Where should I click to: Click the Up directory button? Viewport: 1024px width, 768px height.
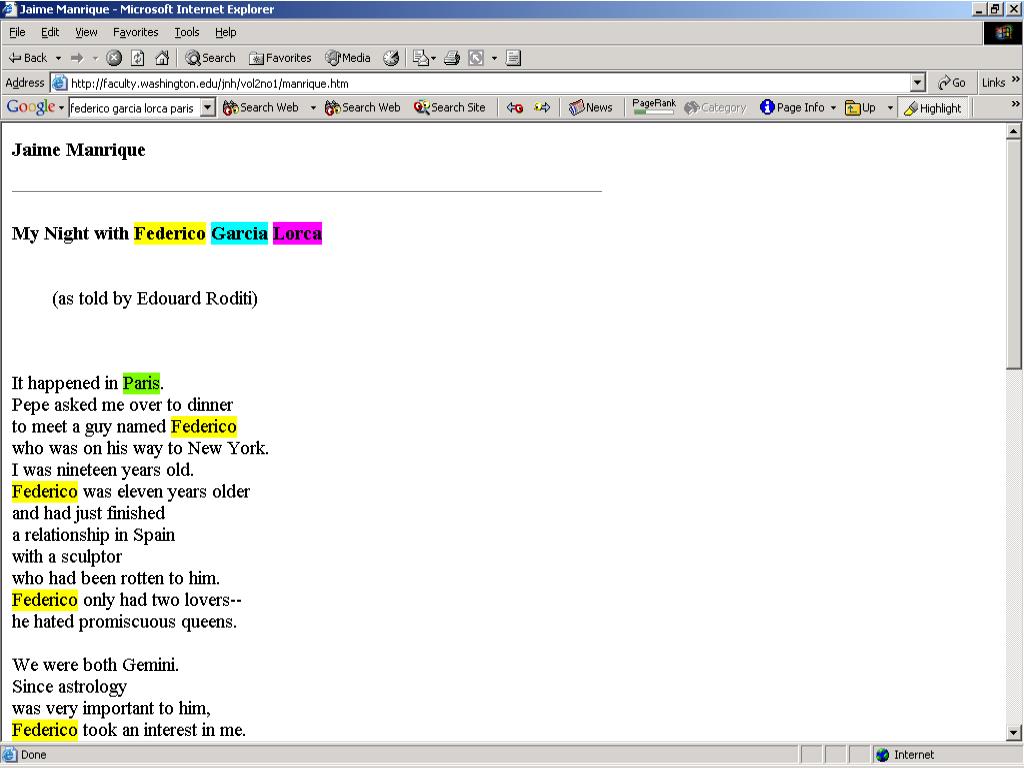tap(860, 108)
